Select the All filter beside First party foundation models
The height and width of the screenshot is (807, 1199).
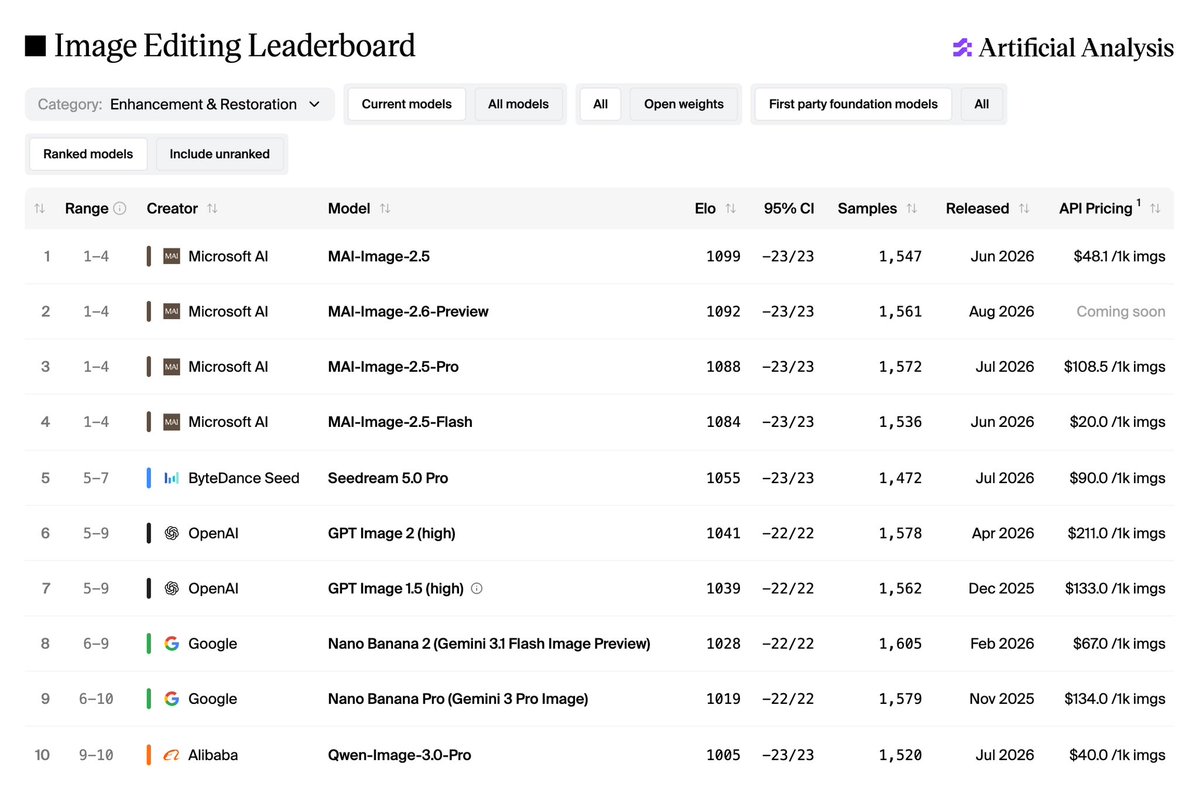tap(981, 104)
